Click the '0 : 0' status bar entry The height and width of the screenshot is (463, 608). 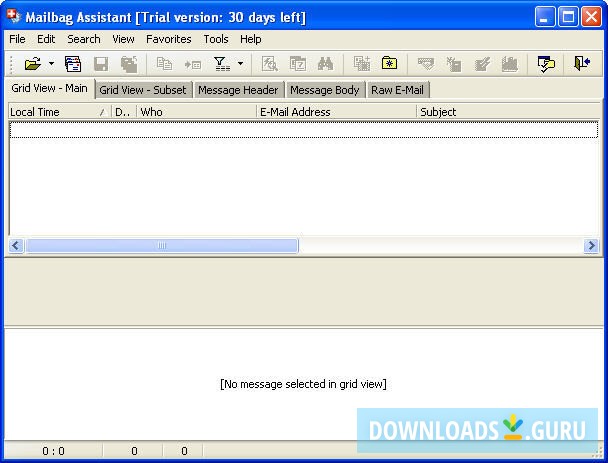54,451
